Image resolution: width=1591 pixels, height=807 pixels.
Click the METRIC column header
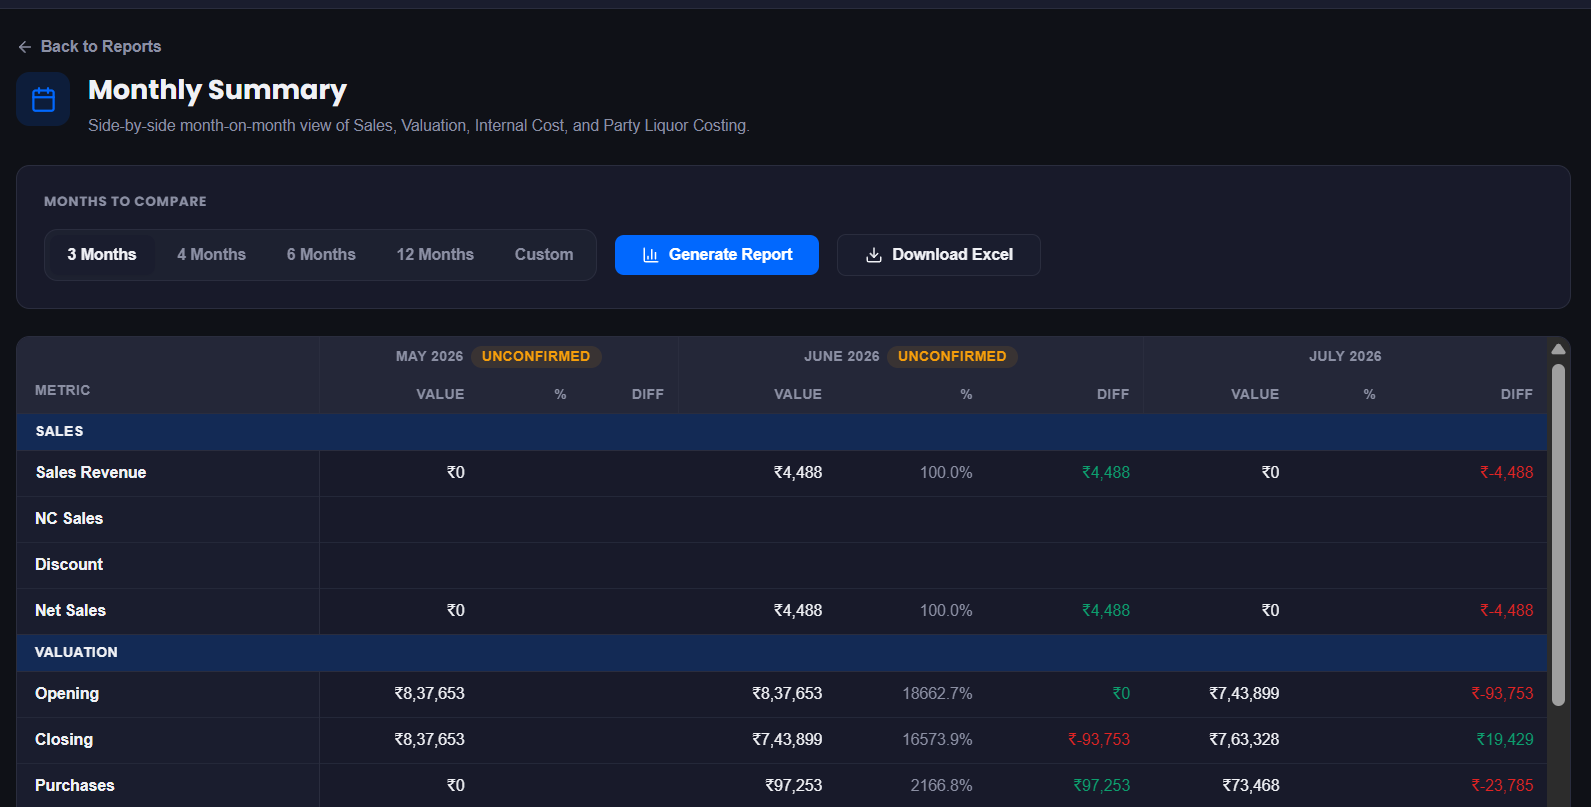point(63,390)
